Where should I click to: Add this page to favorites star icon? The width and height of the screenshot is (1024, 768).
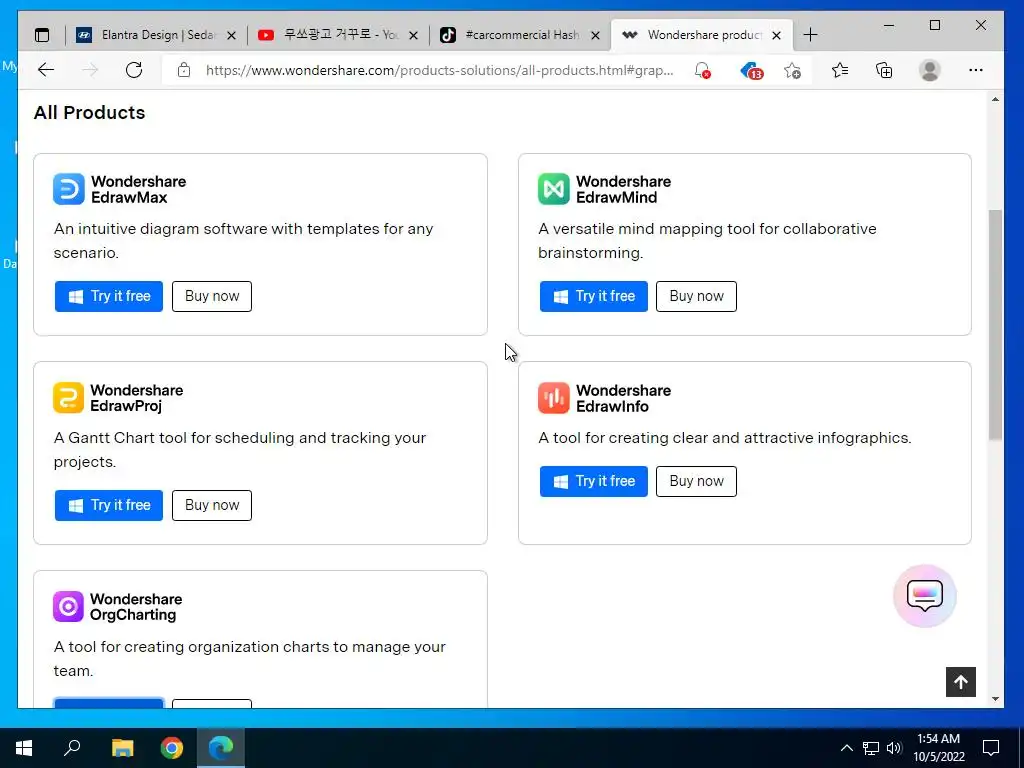[792, 70]
